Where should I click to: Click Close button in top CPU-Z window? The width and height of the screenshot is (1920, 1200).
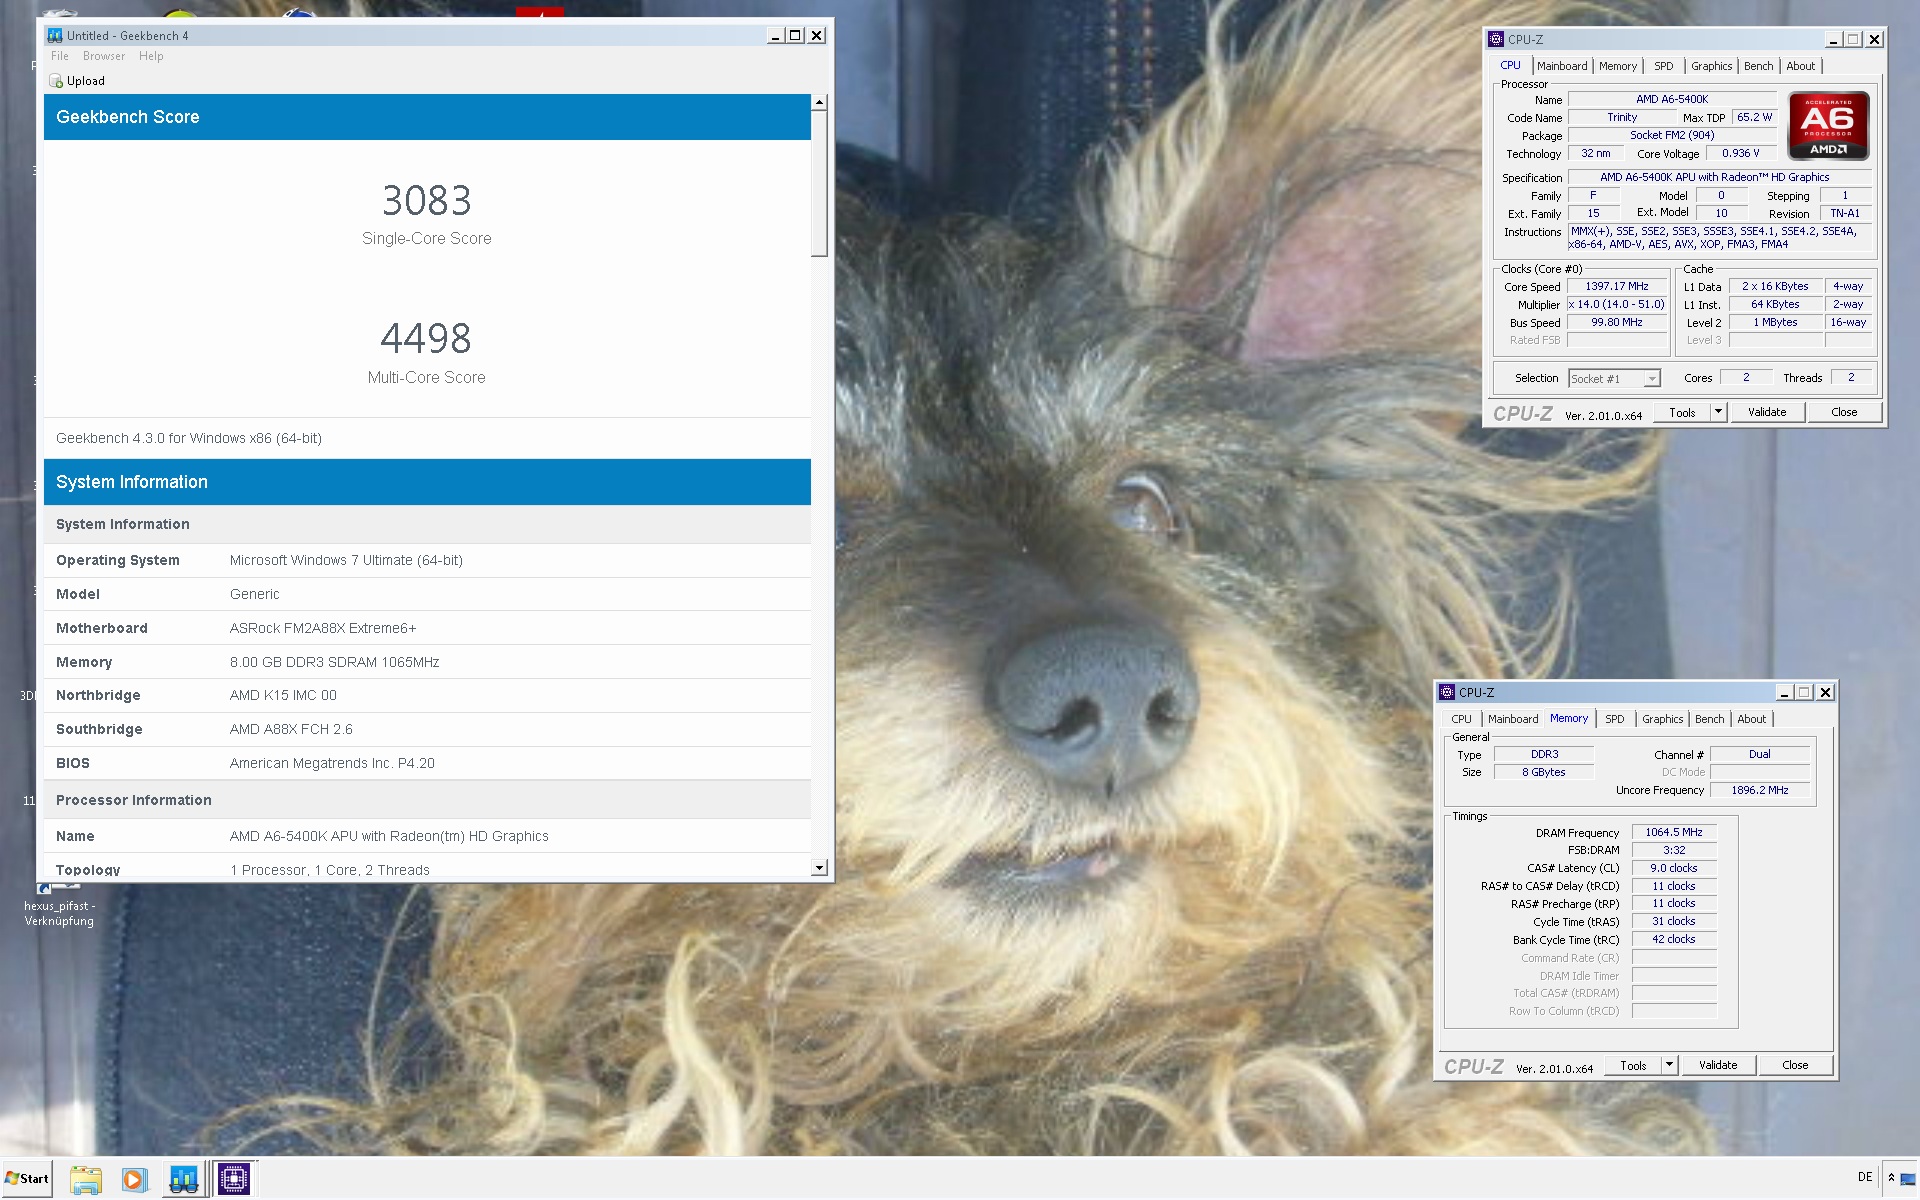tap(1844, 412)
